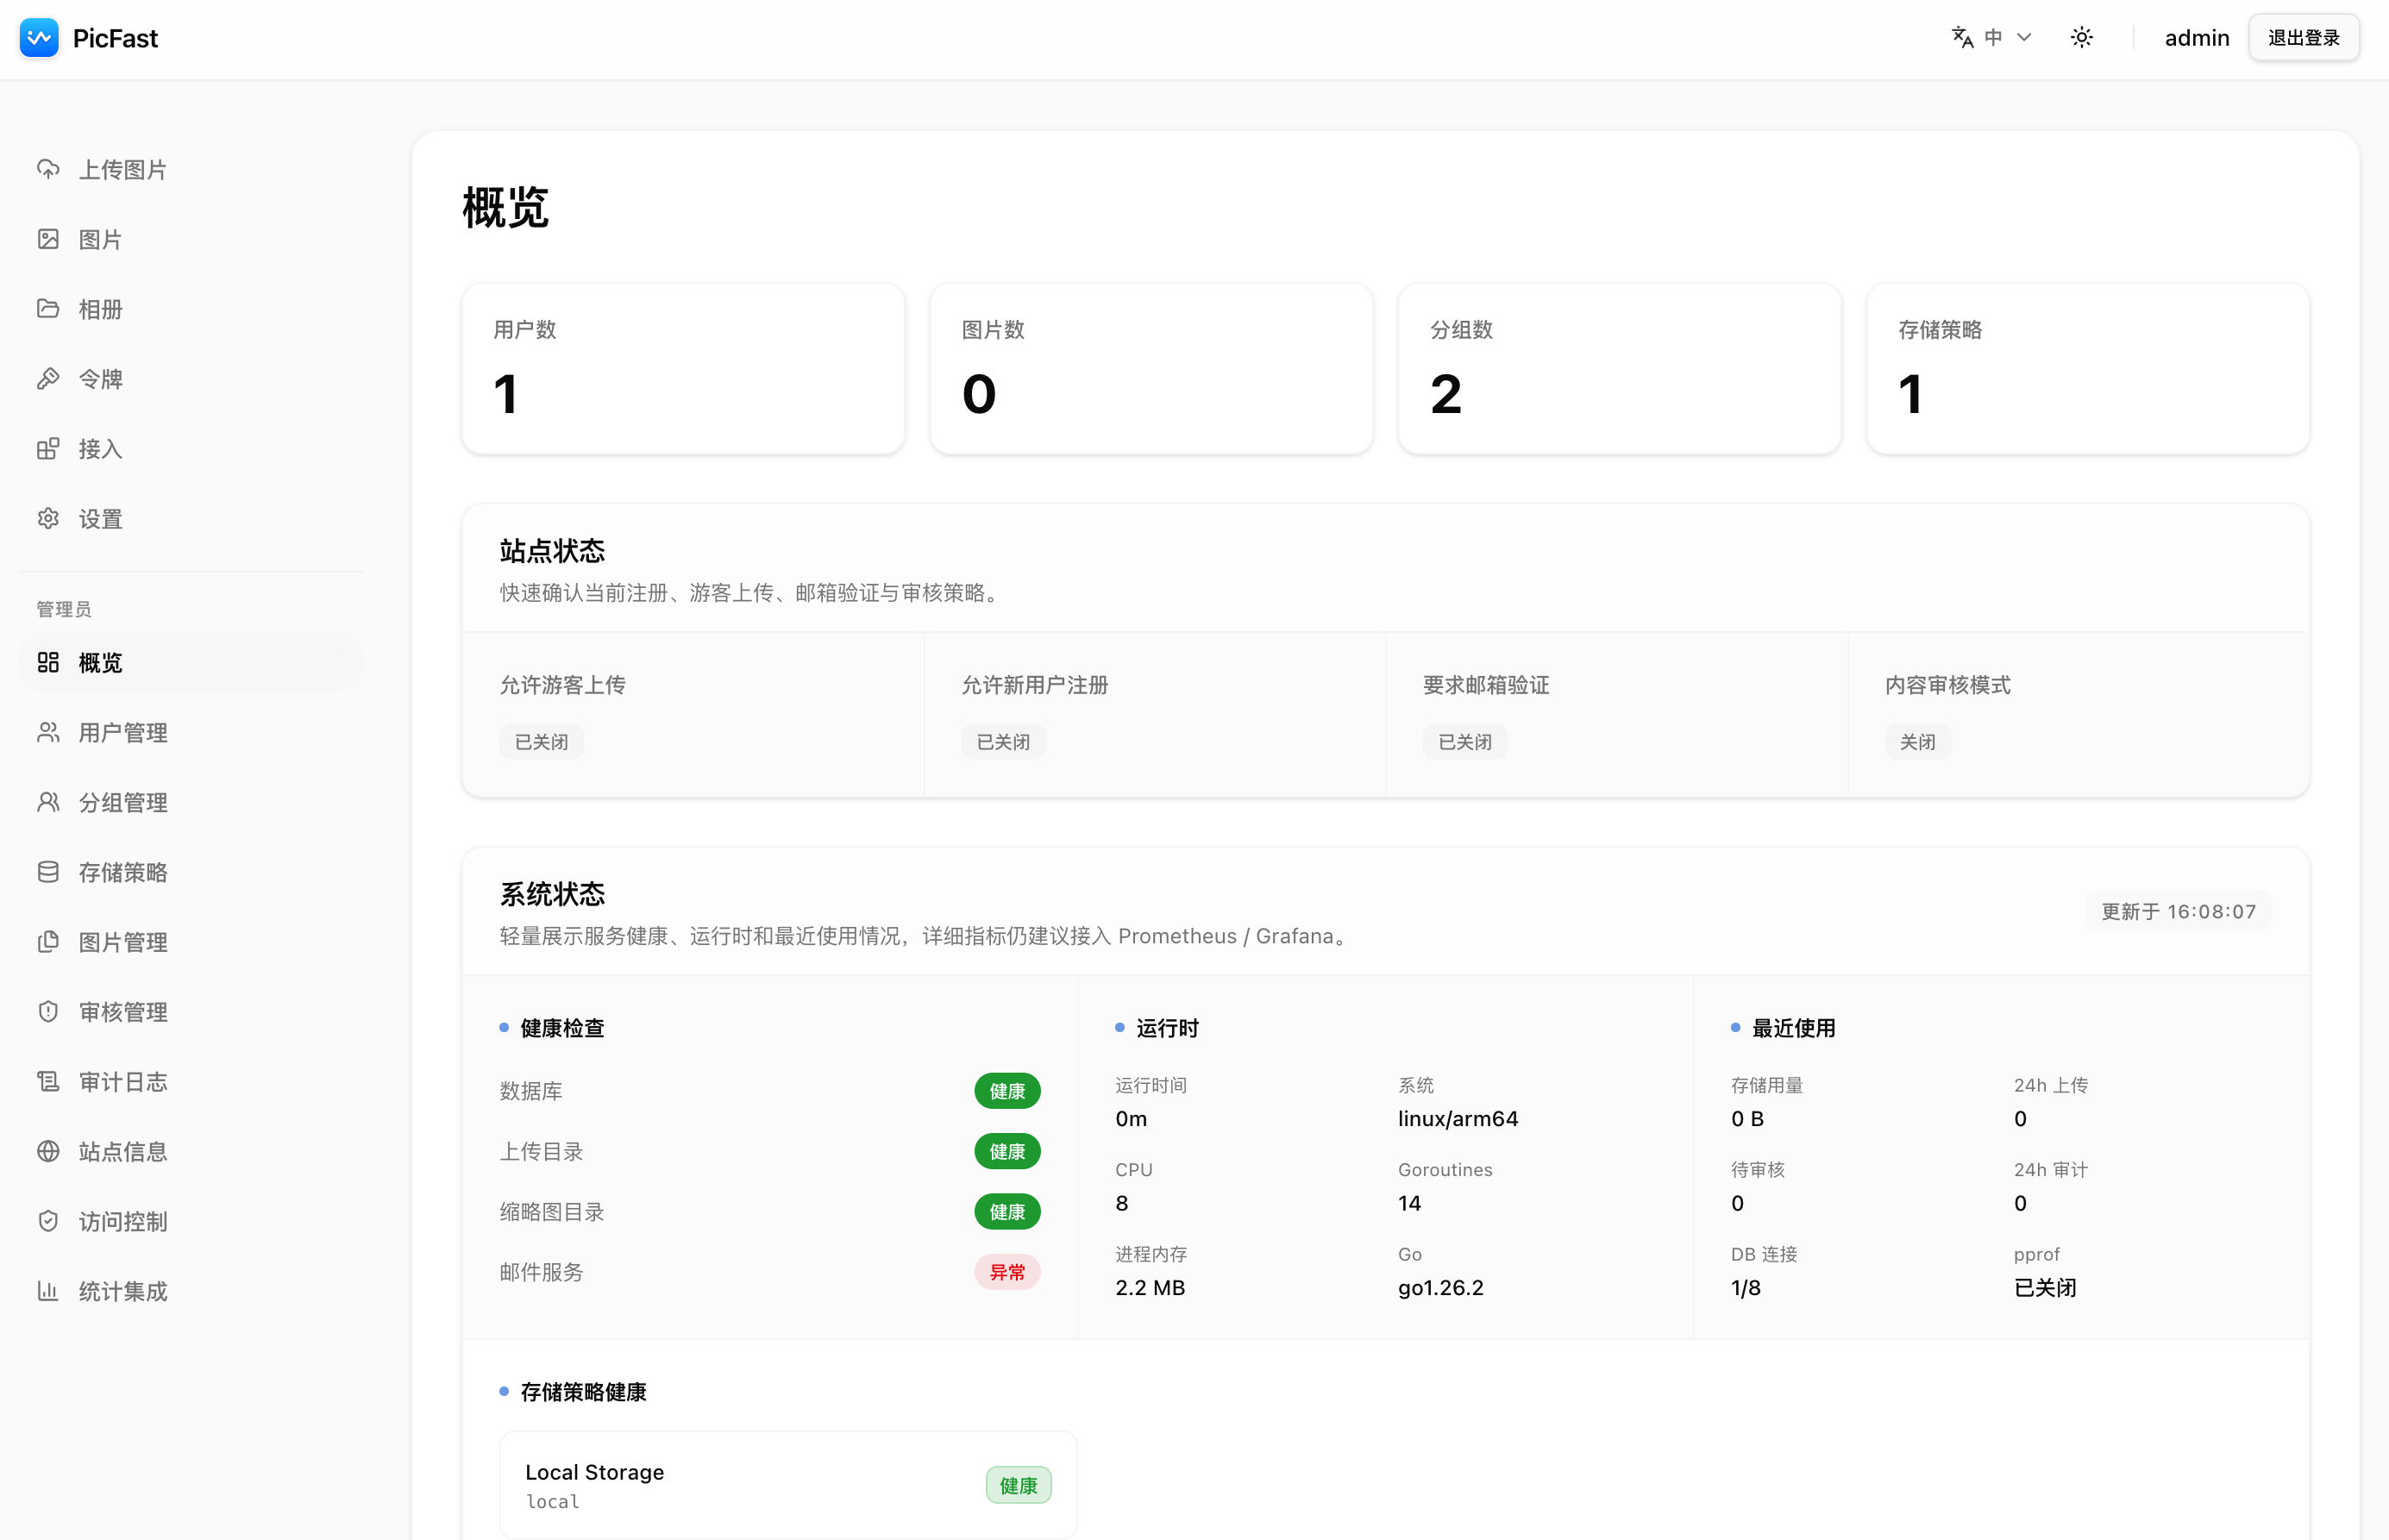
Task: Click the 分组数 stat card
Action: pos(1619,369)
